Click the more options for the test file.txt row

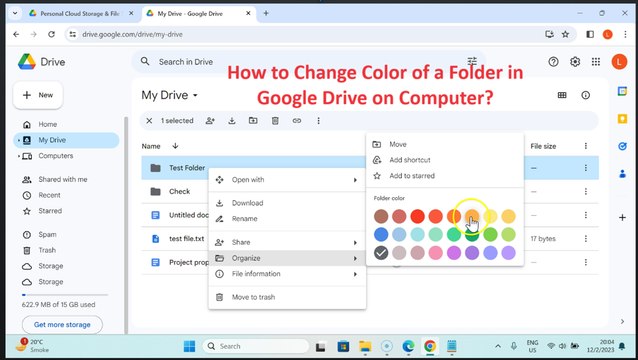(586, 239)
